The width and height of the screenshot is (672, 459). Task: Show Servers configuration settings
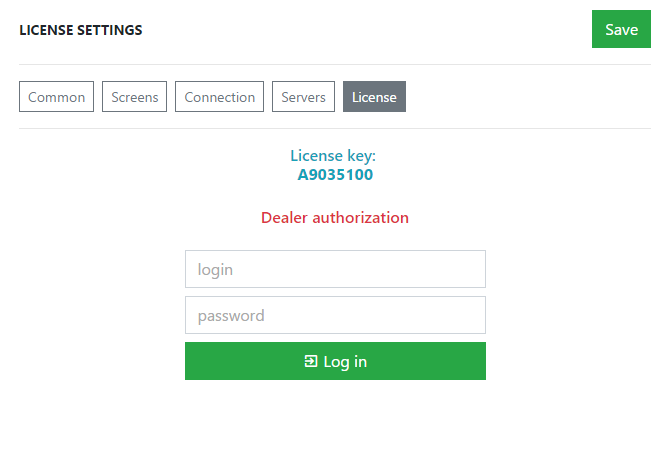coord(303,97)
